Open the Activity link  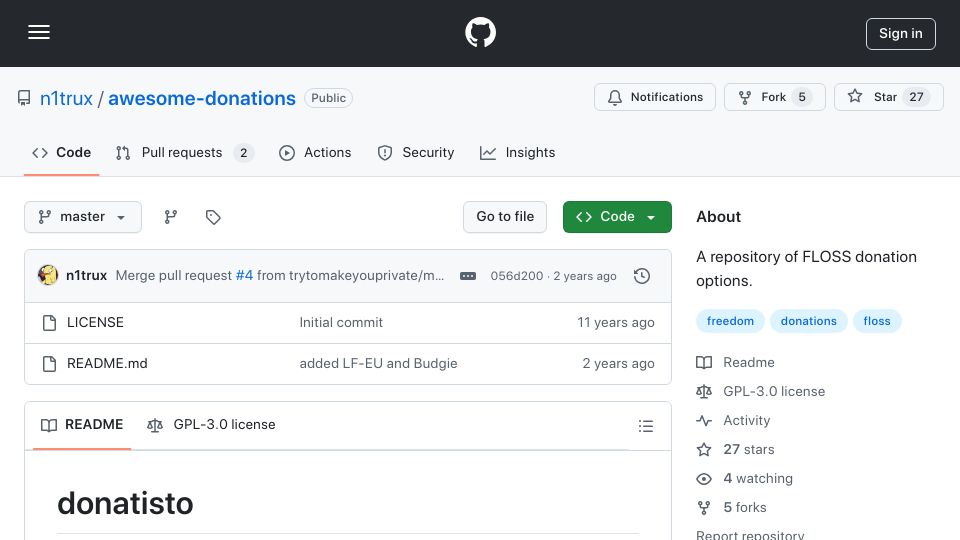click(x=733, y=421)
